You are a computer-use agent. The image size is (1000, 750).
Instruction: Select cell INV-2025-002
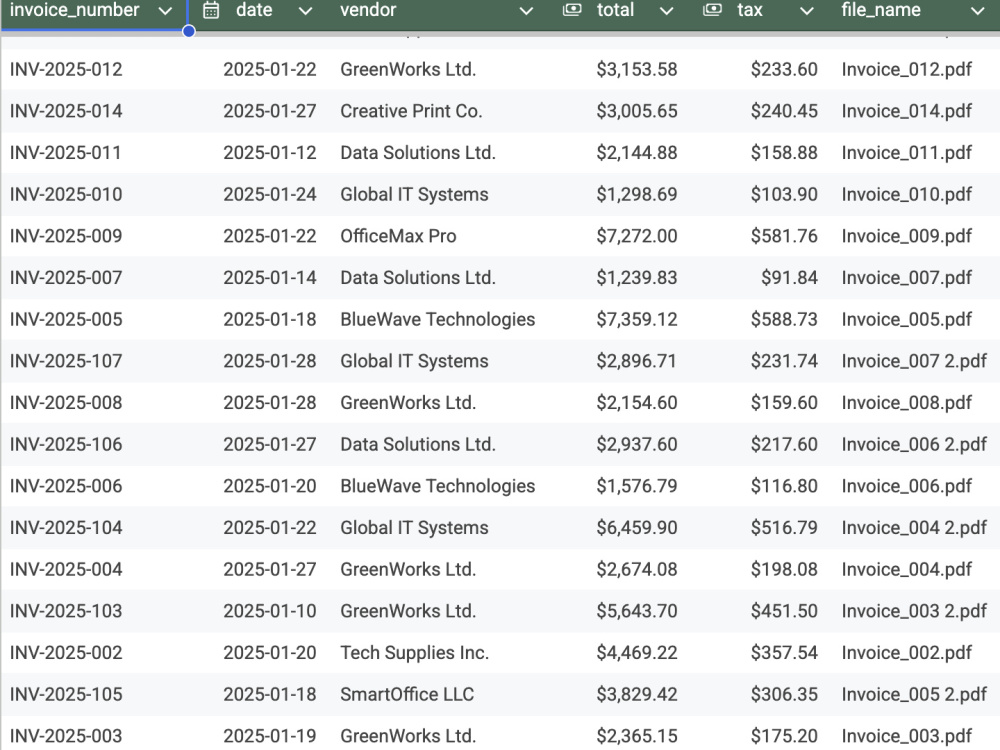click(x=66, y=652)
